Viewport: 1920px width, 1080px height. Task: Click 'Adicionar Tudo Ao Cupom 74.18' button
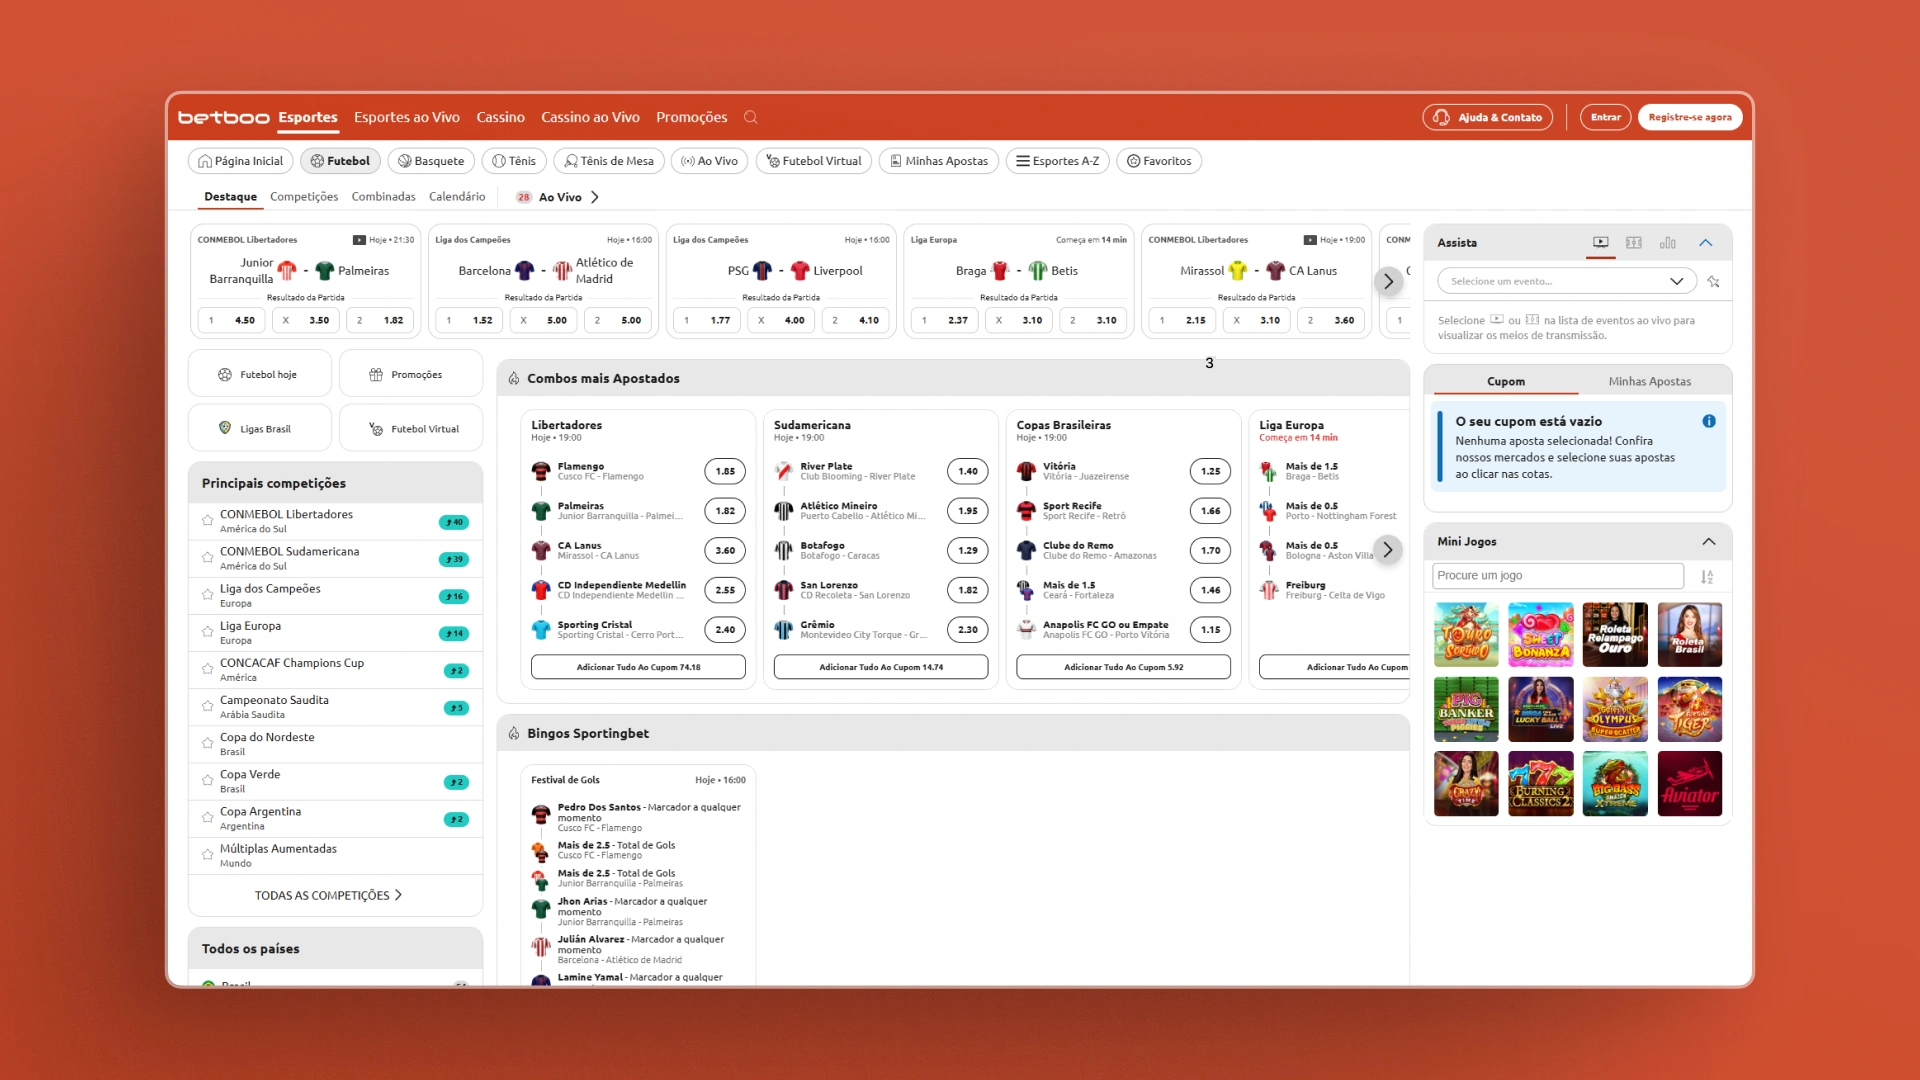638,667
